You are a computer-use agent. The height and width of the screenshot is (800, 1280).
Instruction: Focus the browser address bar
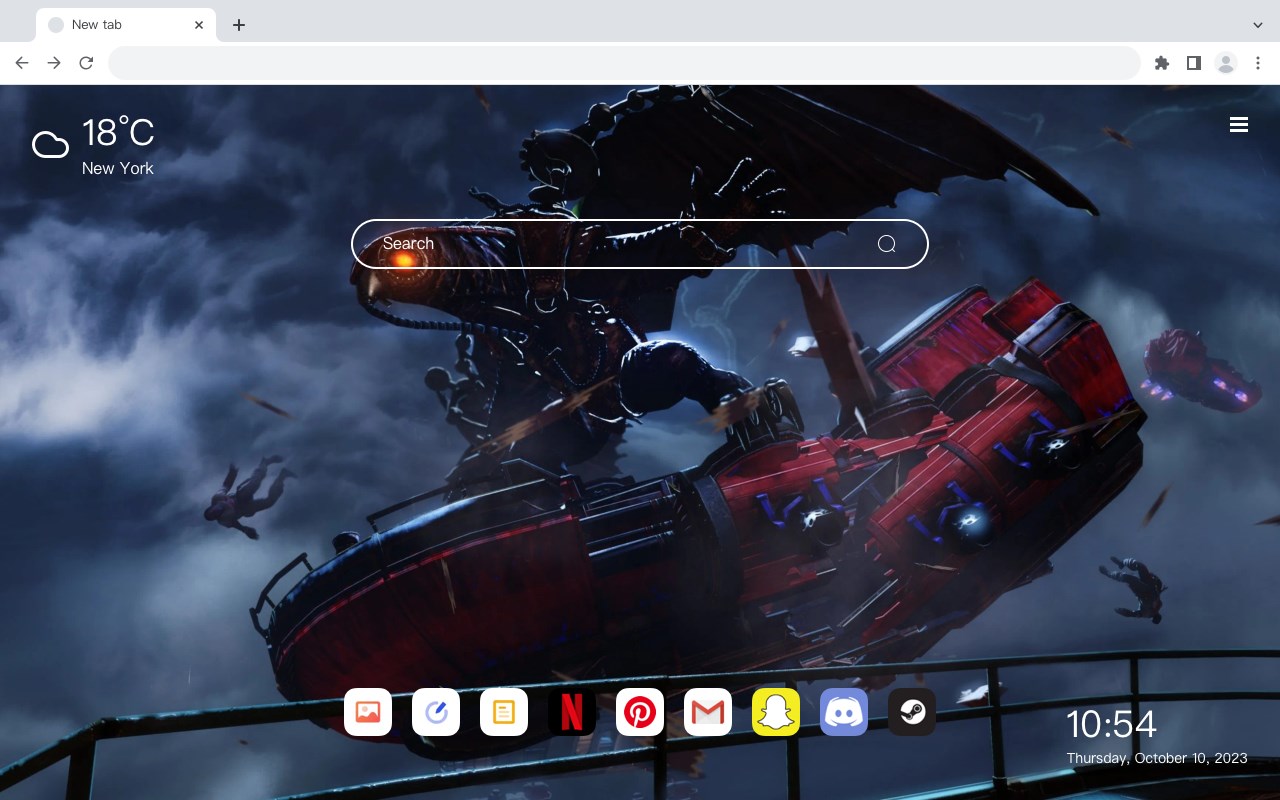pyautogui.click(x=624, y=63)
